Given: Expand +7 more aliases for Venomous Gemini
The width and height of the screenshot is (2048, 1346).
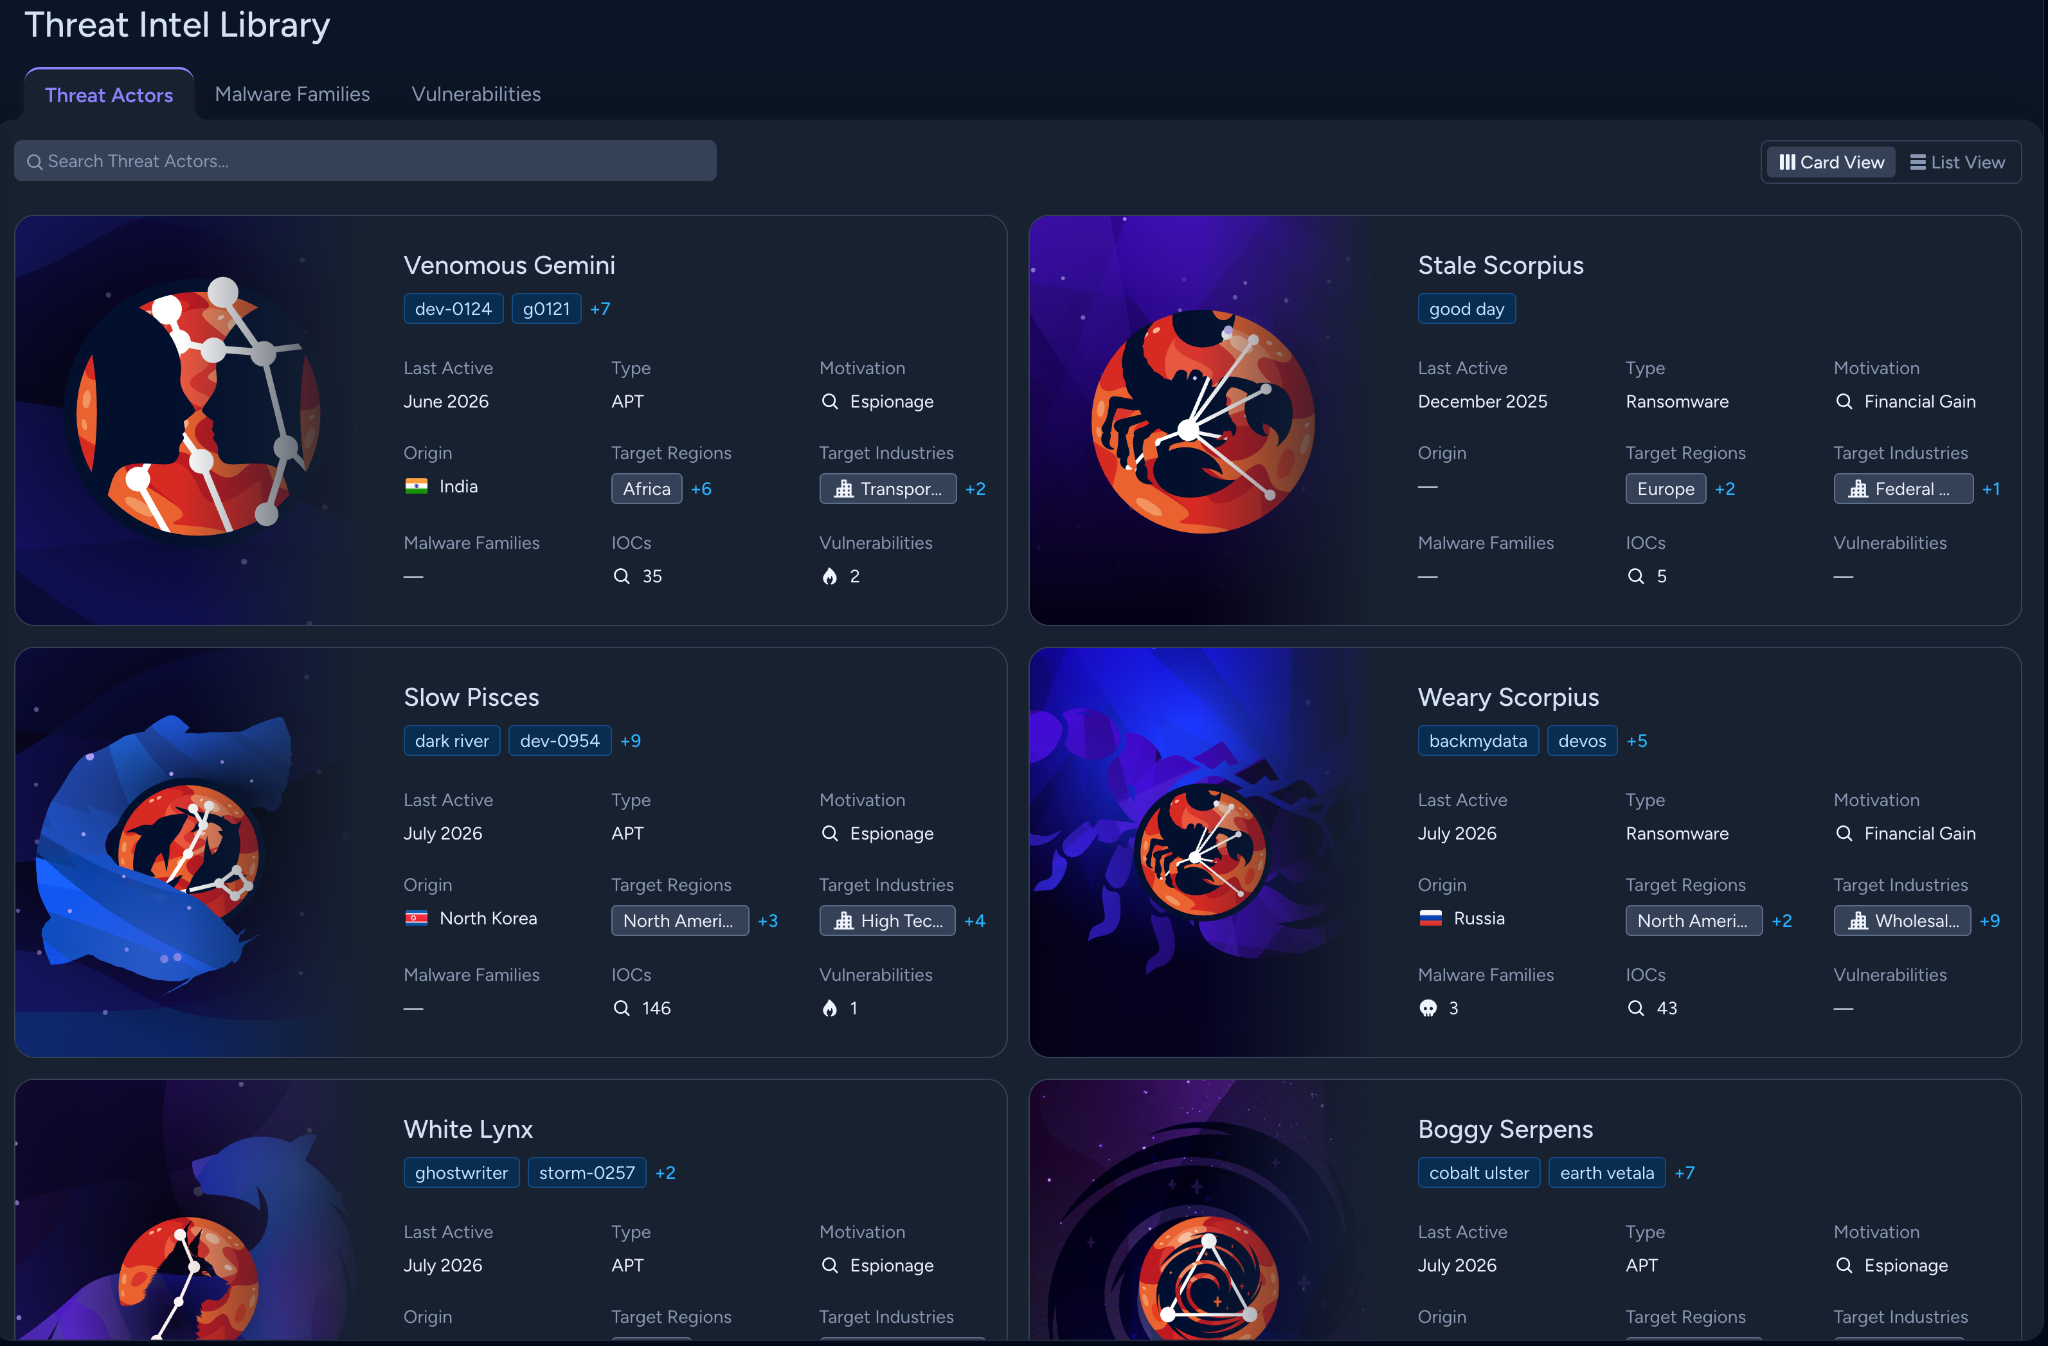Looking at the screenshot, I should [x=600, y=309].
